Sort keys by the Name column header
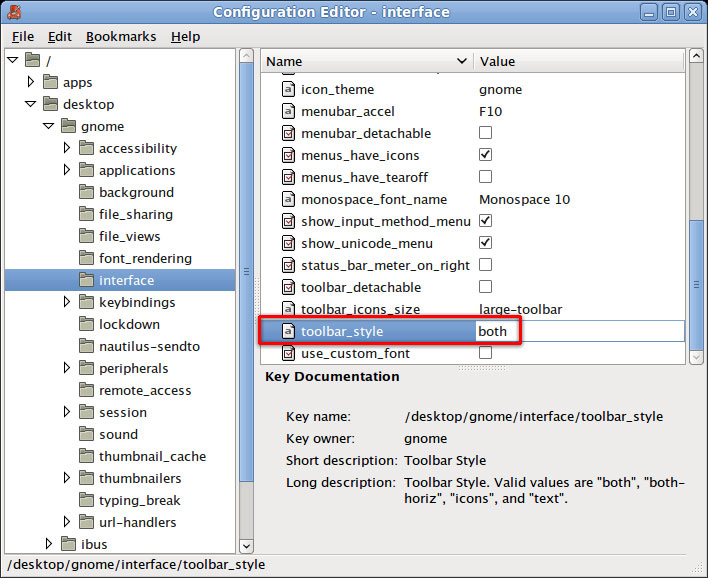Viewport: 708px width, 578px height. tap(367, 61)
